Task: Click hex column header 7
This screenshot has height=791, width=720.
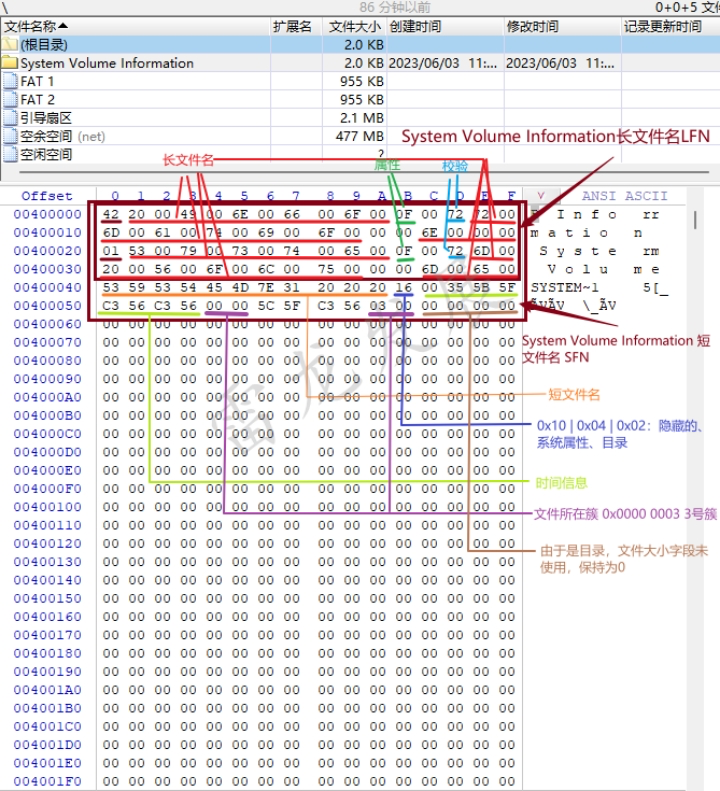Action: [296, 196]
